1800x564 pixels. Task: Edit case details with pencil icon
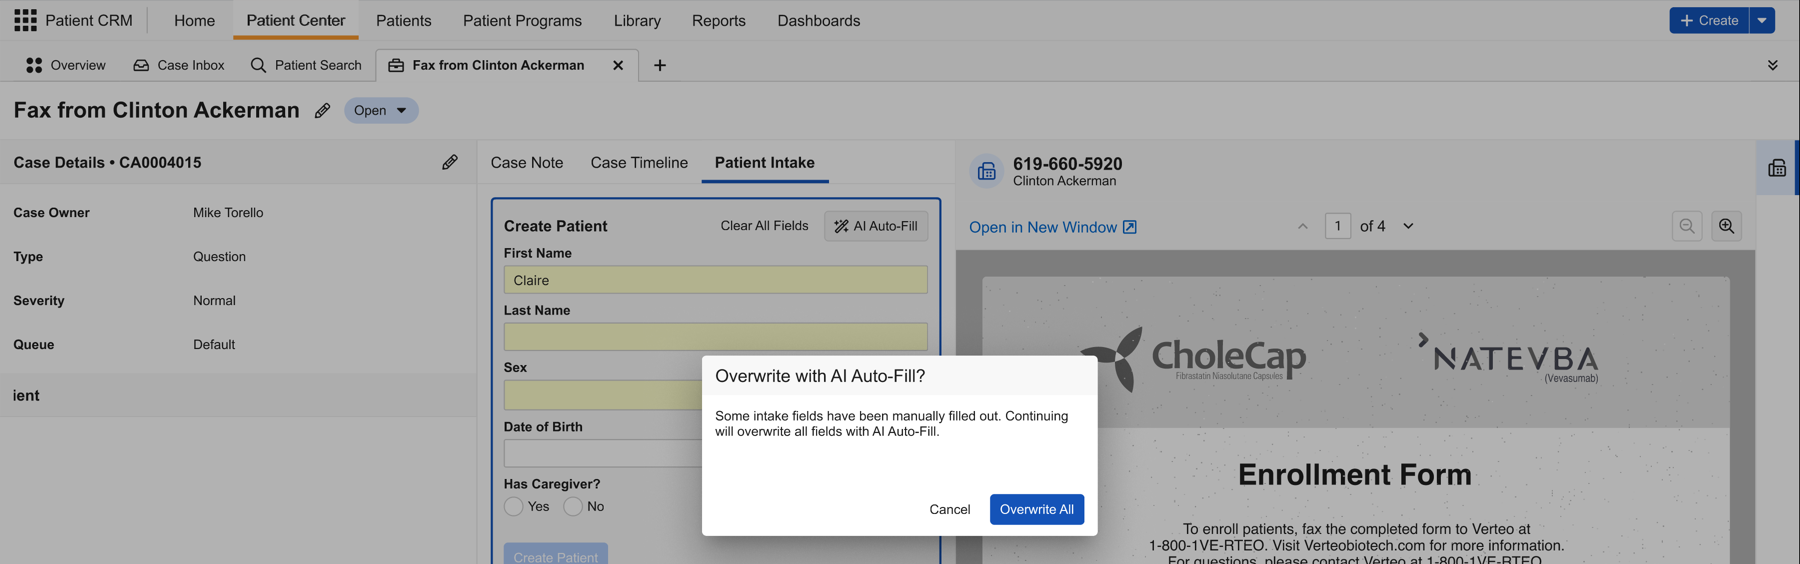(450, 162)
